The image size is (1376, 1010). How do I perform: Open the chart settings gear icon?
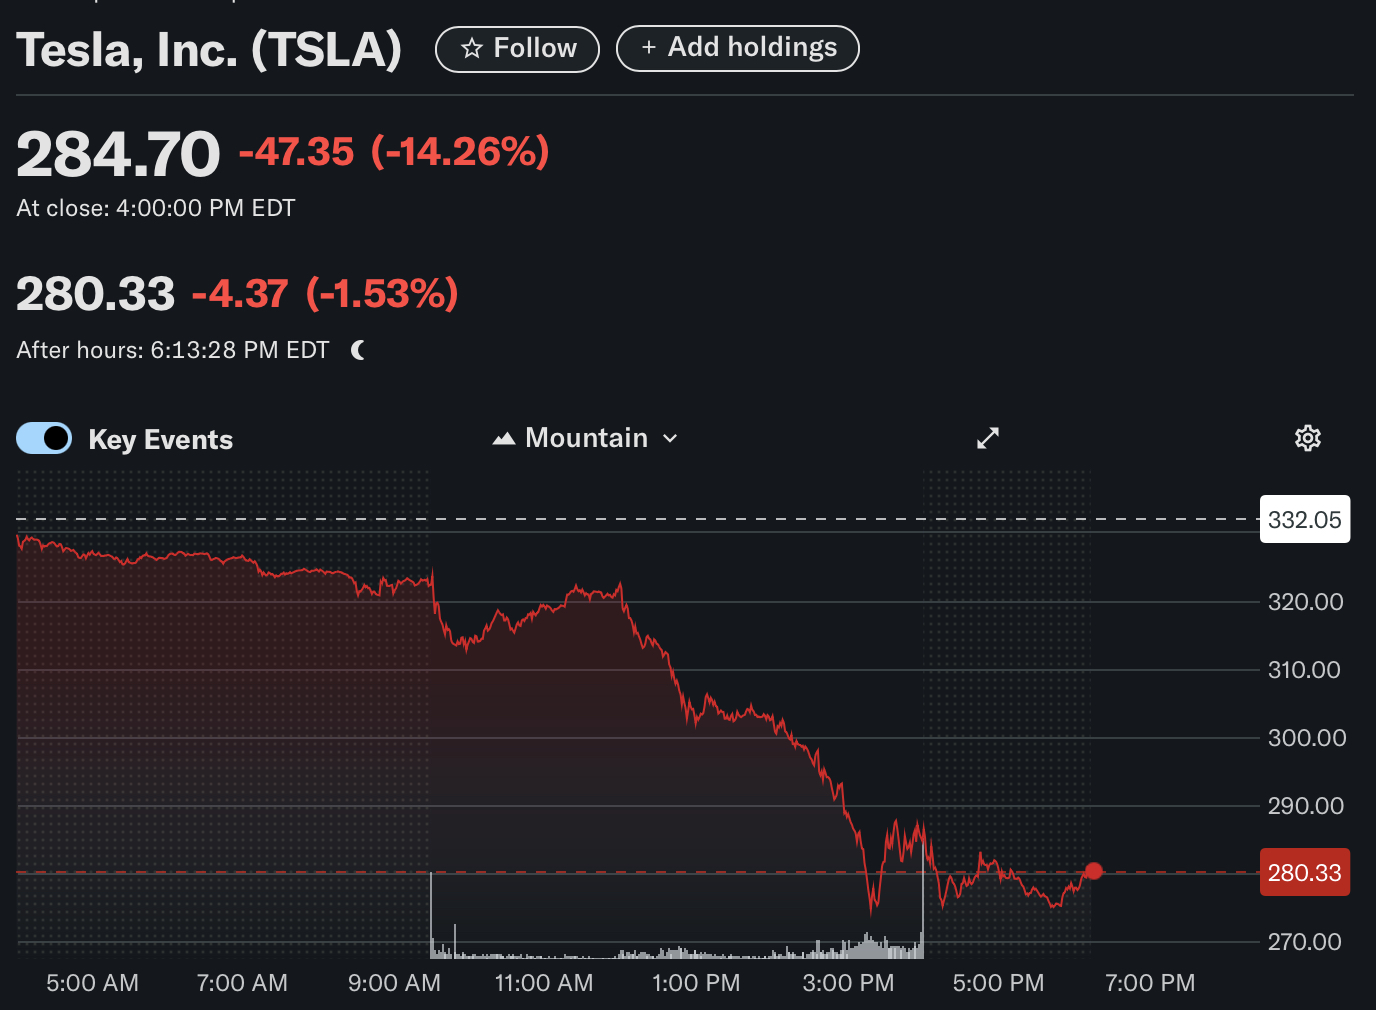click(x=1307, y=438)
